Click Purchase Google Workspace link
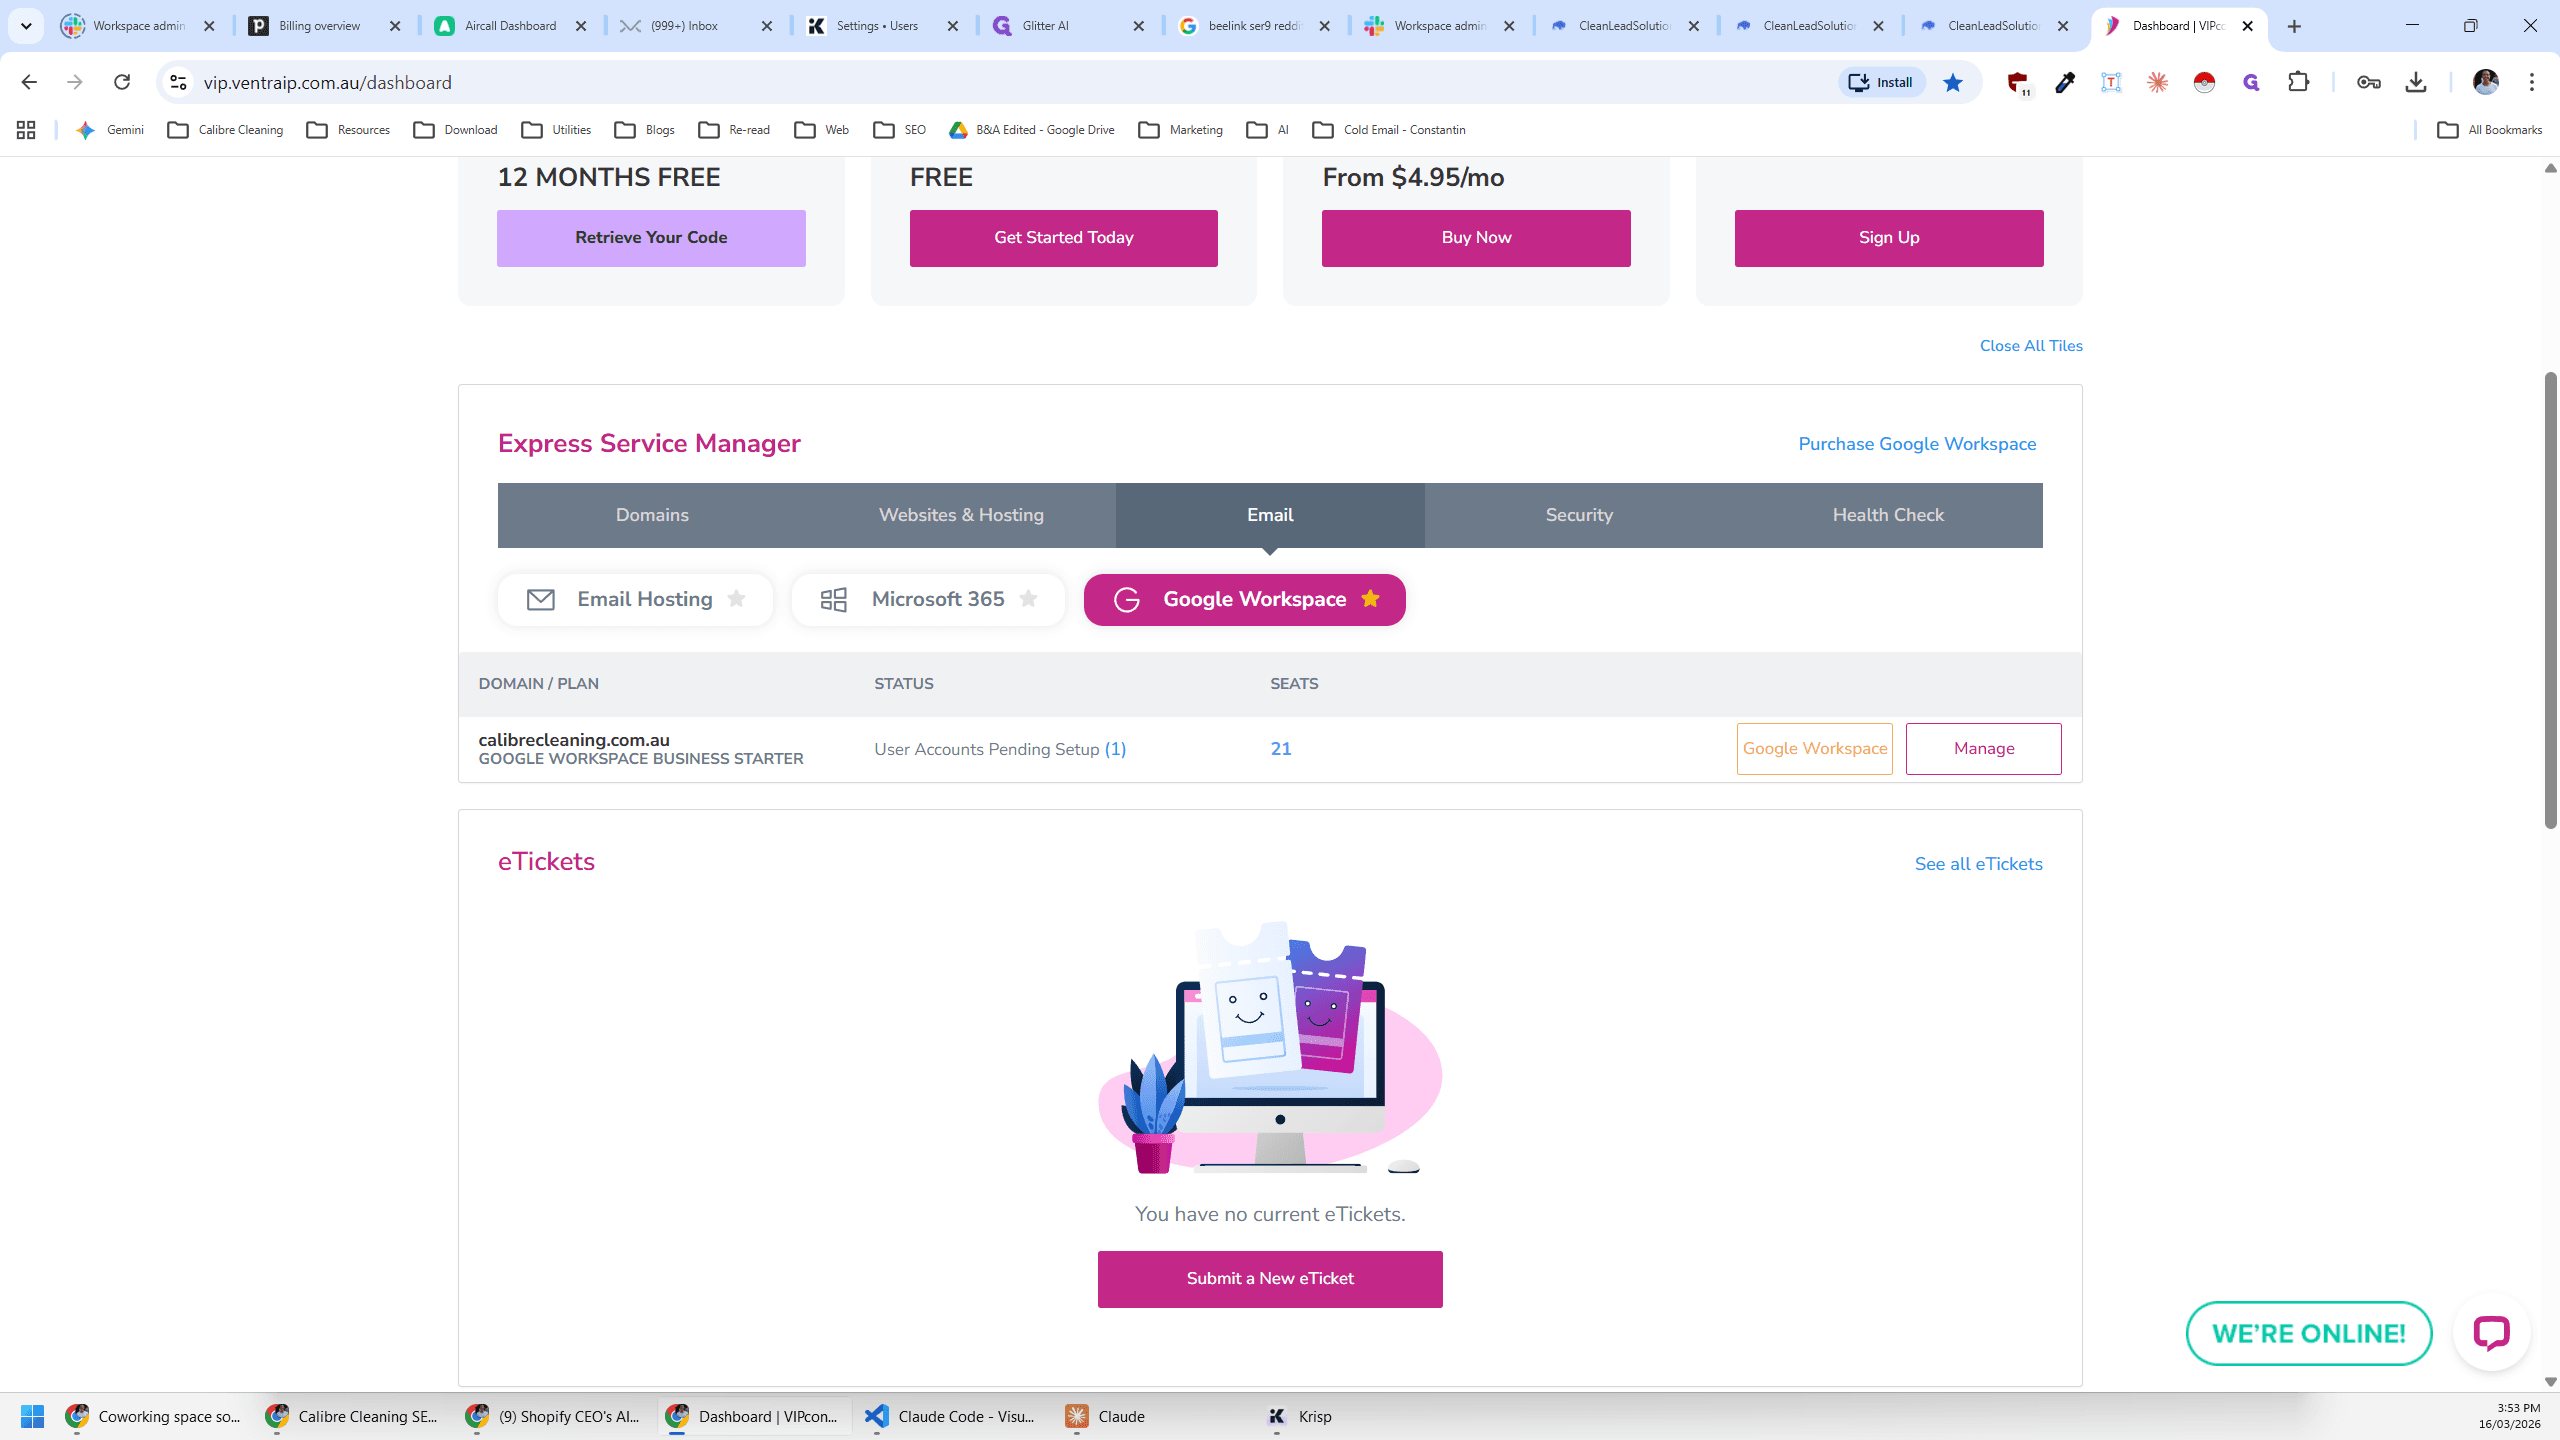This screenshot has width=2560, height=1440. click(1917, 444)
